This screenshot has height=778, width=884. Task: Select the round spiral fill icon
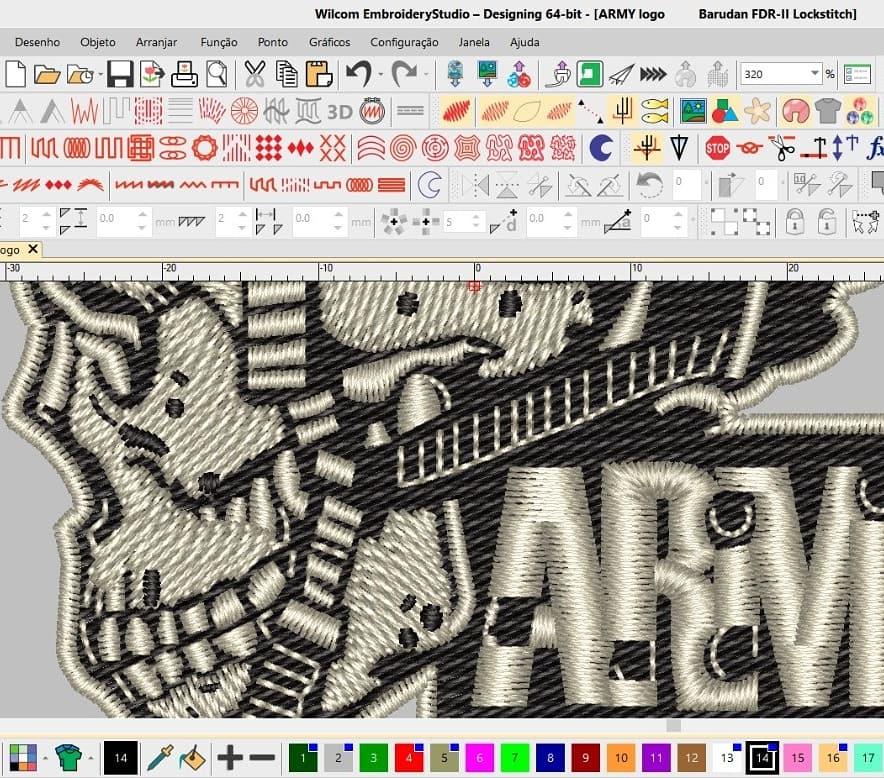402,148
